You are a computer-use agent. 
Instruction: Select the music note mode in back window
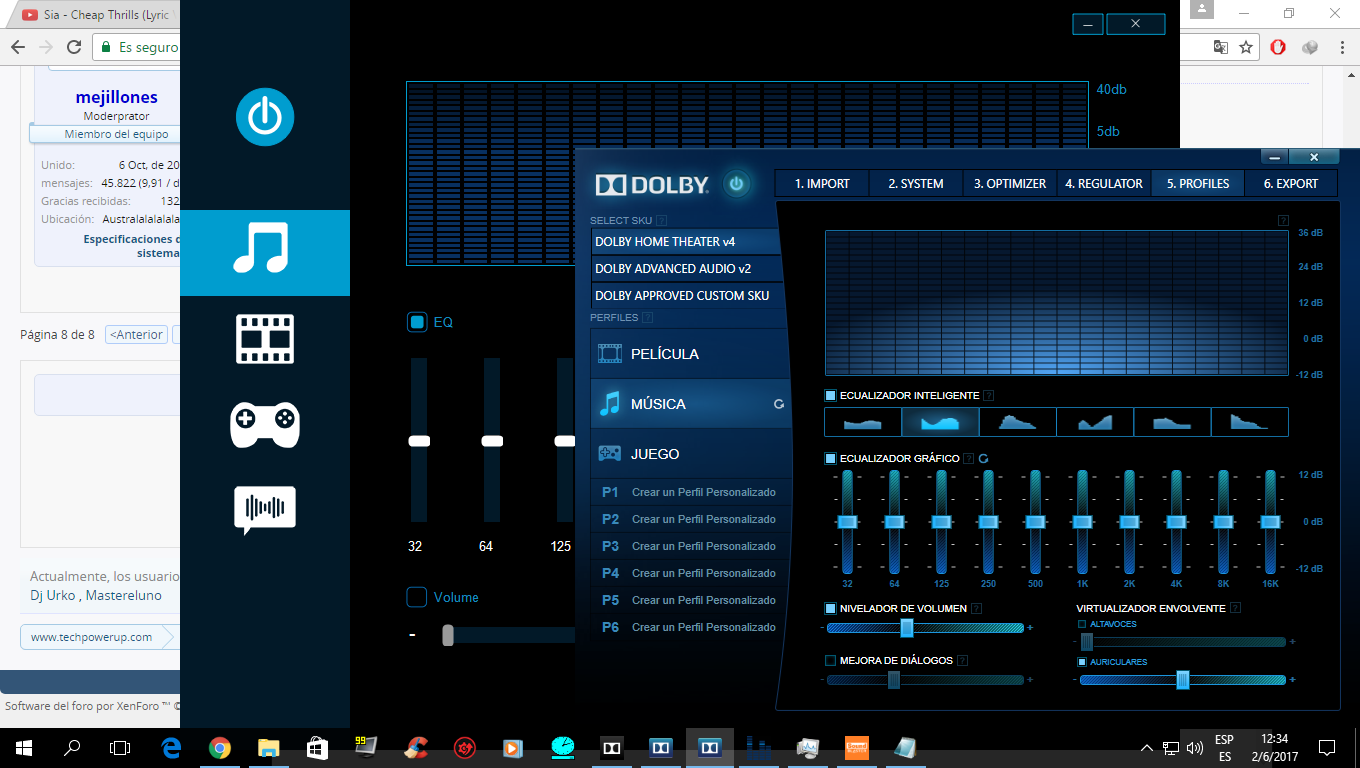265,252
